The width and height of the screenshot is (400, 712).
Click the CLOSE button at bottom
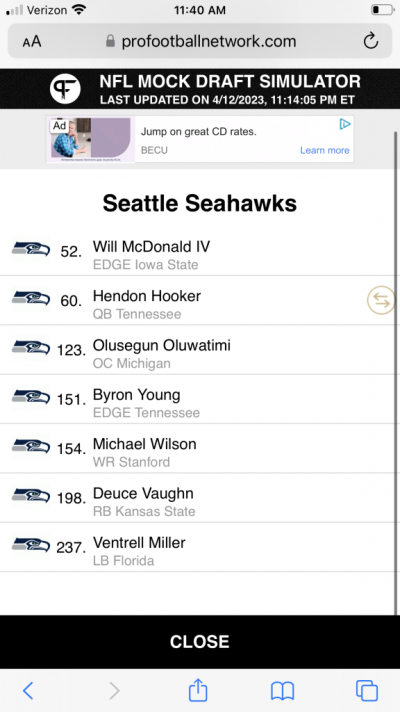pos(200,642)
